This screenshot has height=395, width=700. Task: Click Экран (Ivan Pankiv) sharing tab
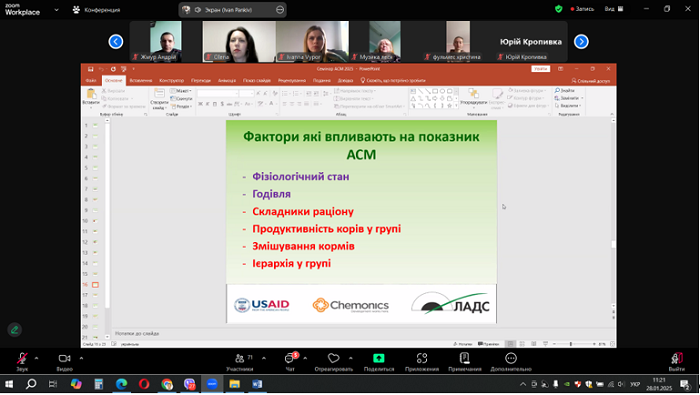coord(233,10)
